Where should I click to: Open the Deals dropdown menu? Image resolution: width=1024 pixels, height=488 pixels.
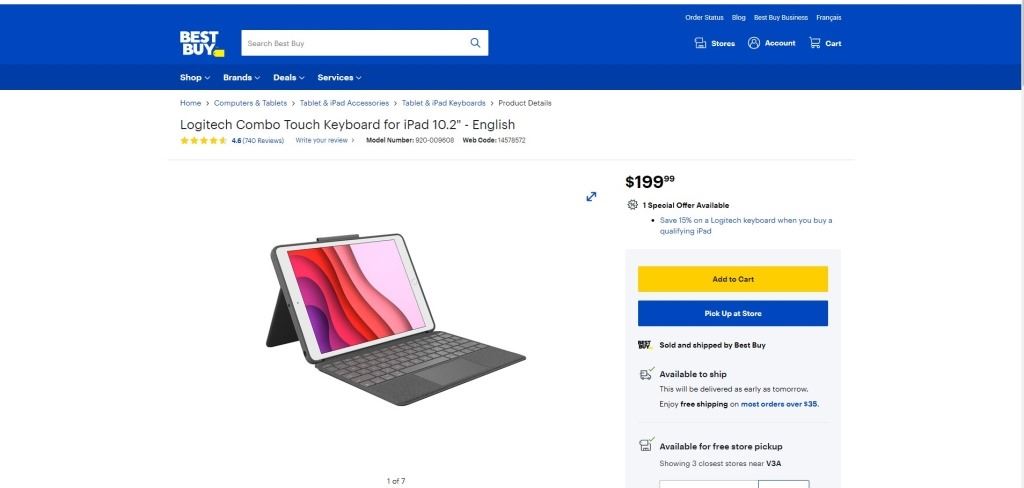point(289,77)
